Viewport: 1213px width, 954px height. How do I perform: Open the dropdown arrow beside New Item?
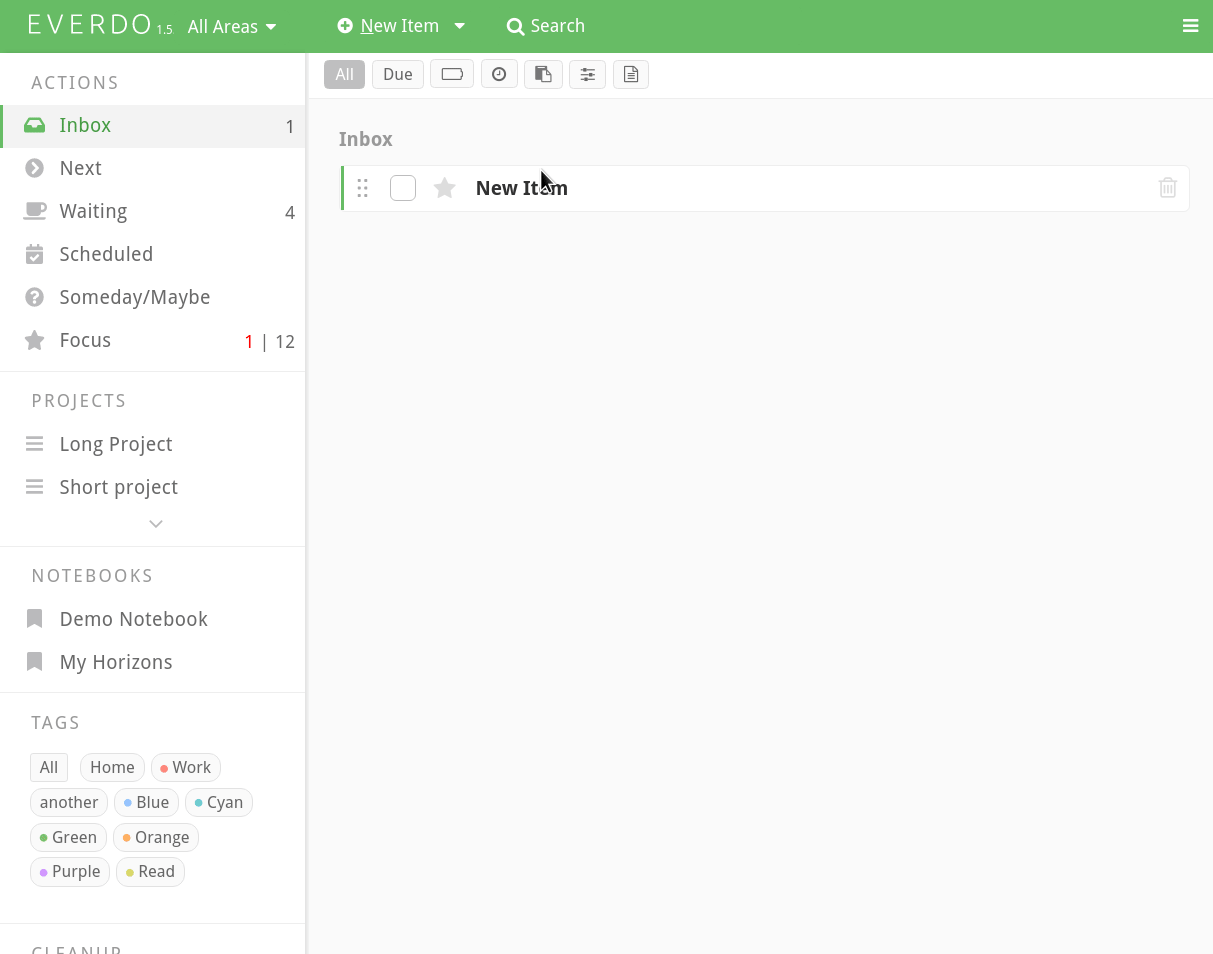click(x=460, y=26)
